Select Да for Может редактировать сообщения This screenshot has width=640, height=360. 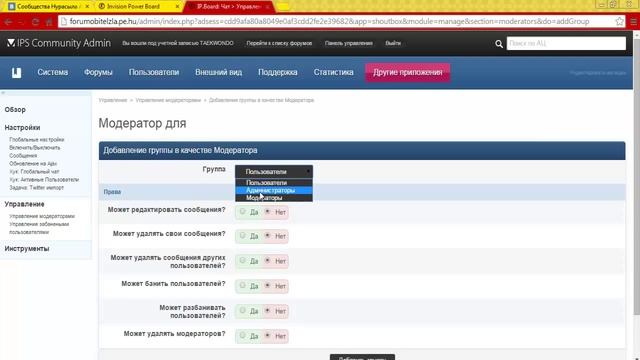tap(243, 211)
